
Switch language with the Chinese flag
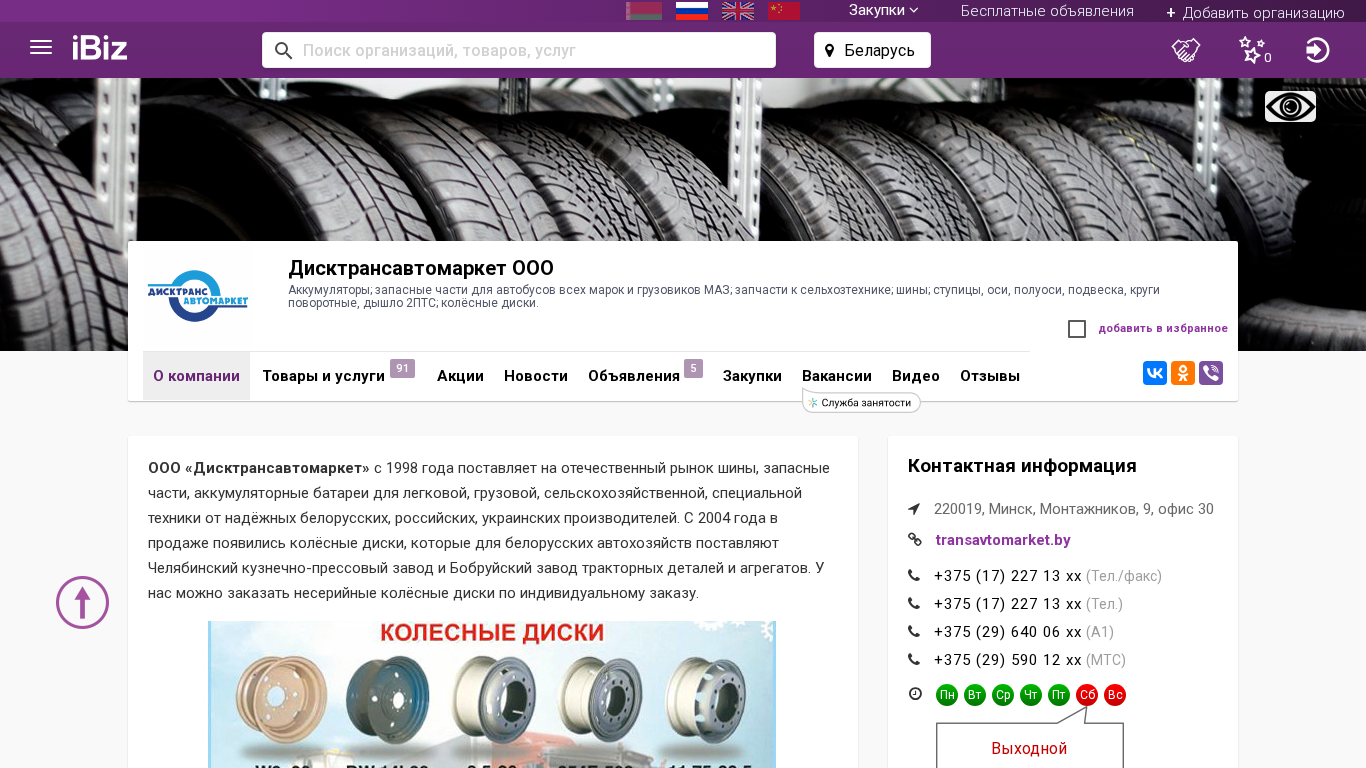point(784,10)
